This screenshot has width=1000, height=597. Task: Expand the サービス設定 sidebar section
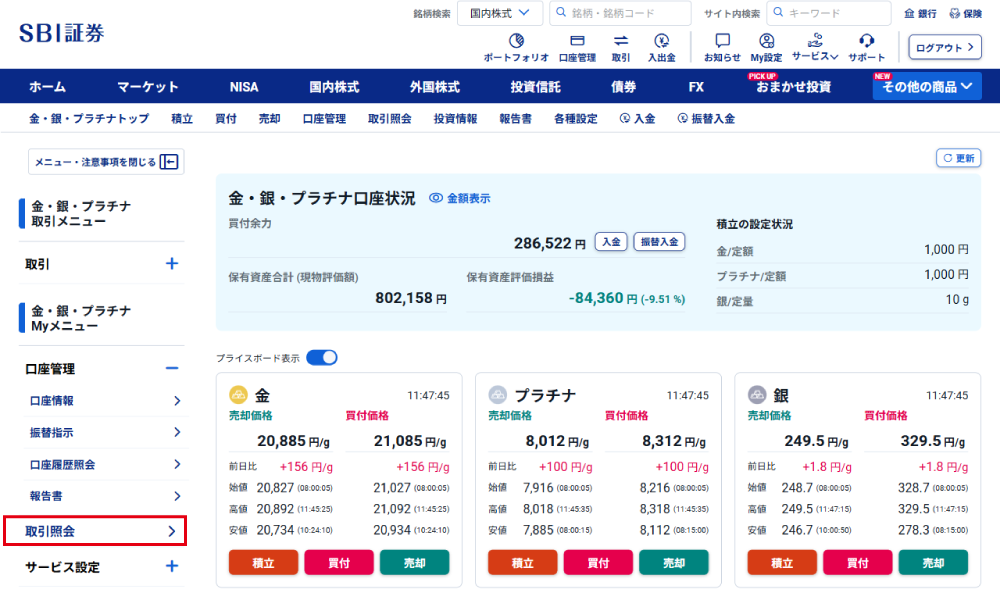[x=171, y=567]
